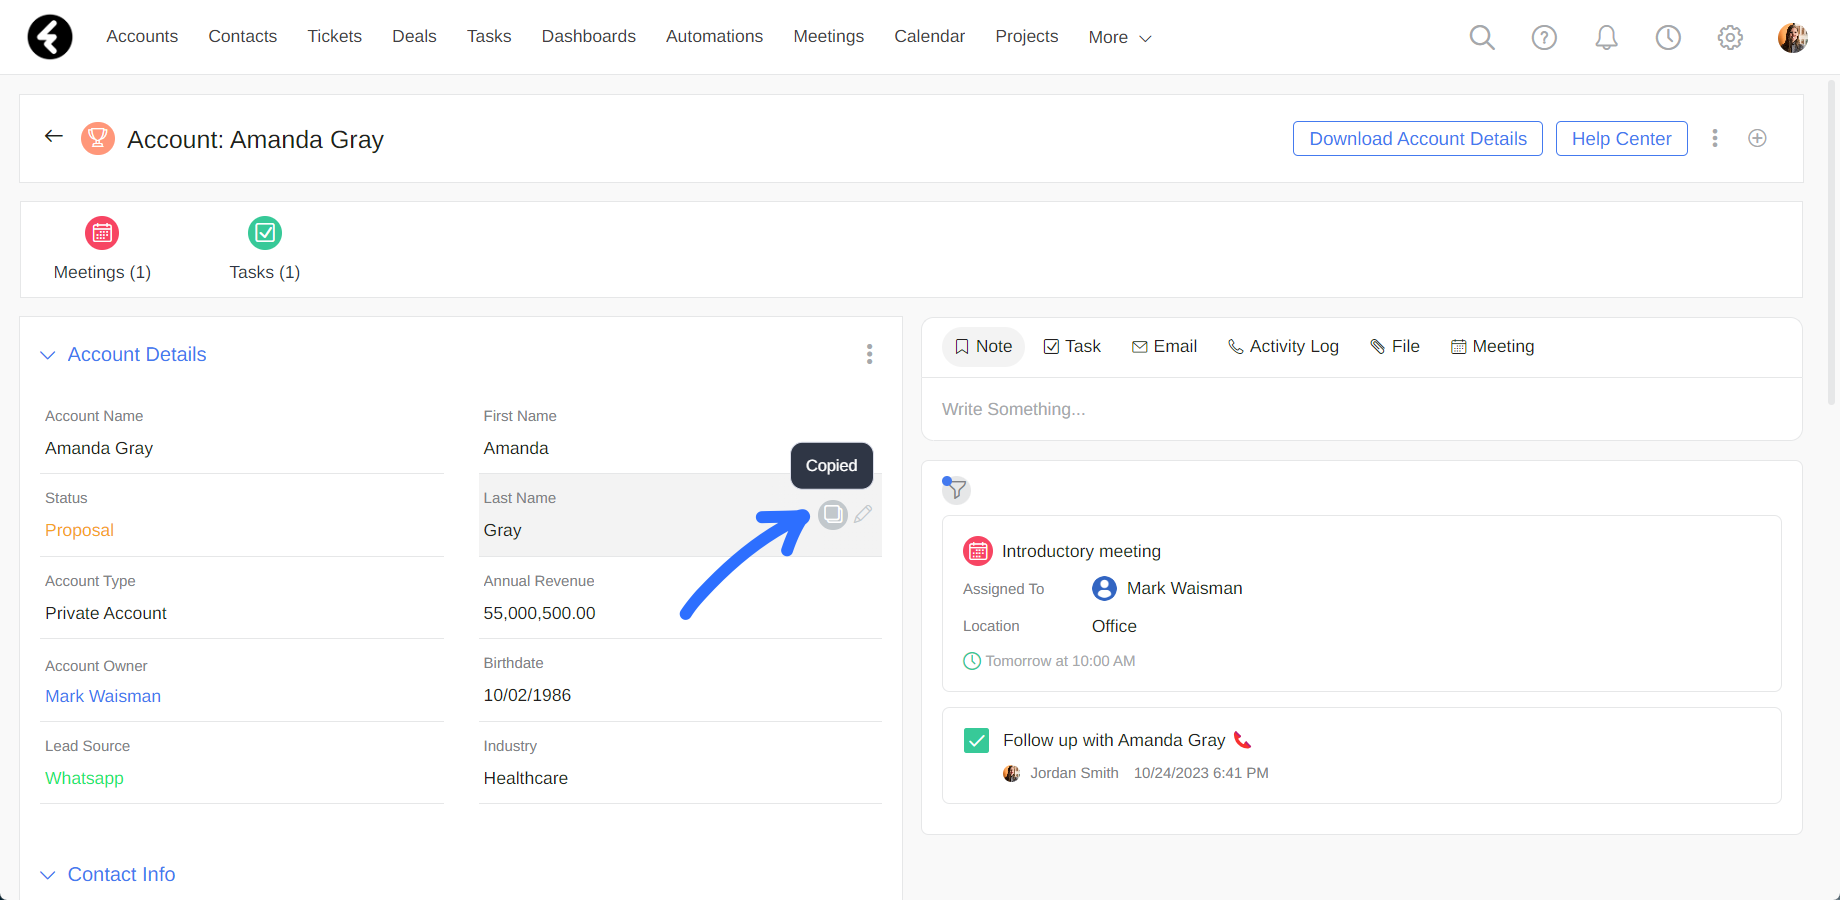Open Mark Waisman account owner link
1840x900 pixels.
click(103, 696)
